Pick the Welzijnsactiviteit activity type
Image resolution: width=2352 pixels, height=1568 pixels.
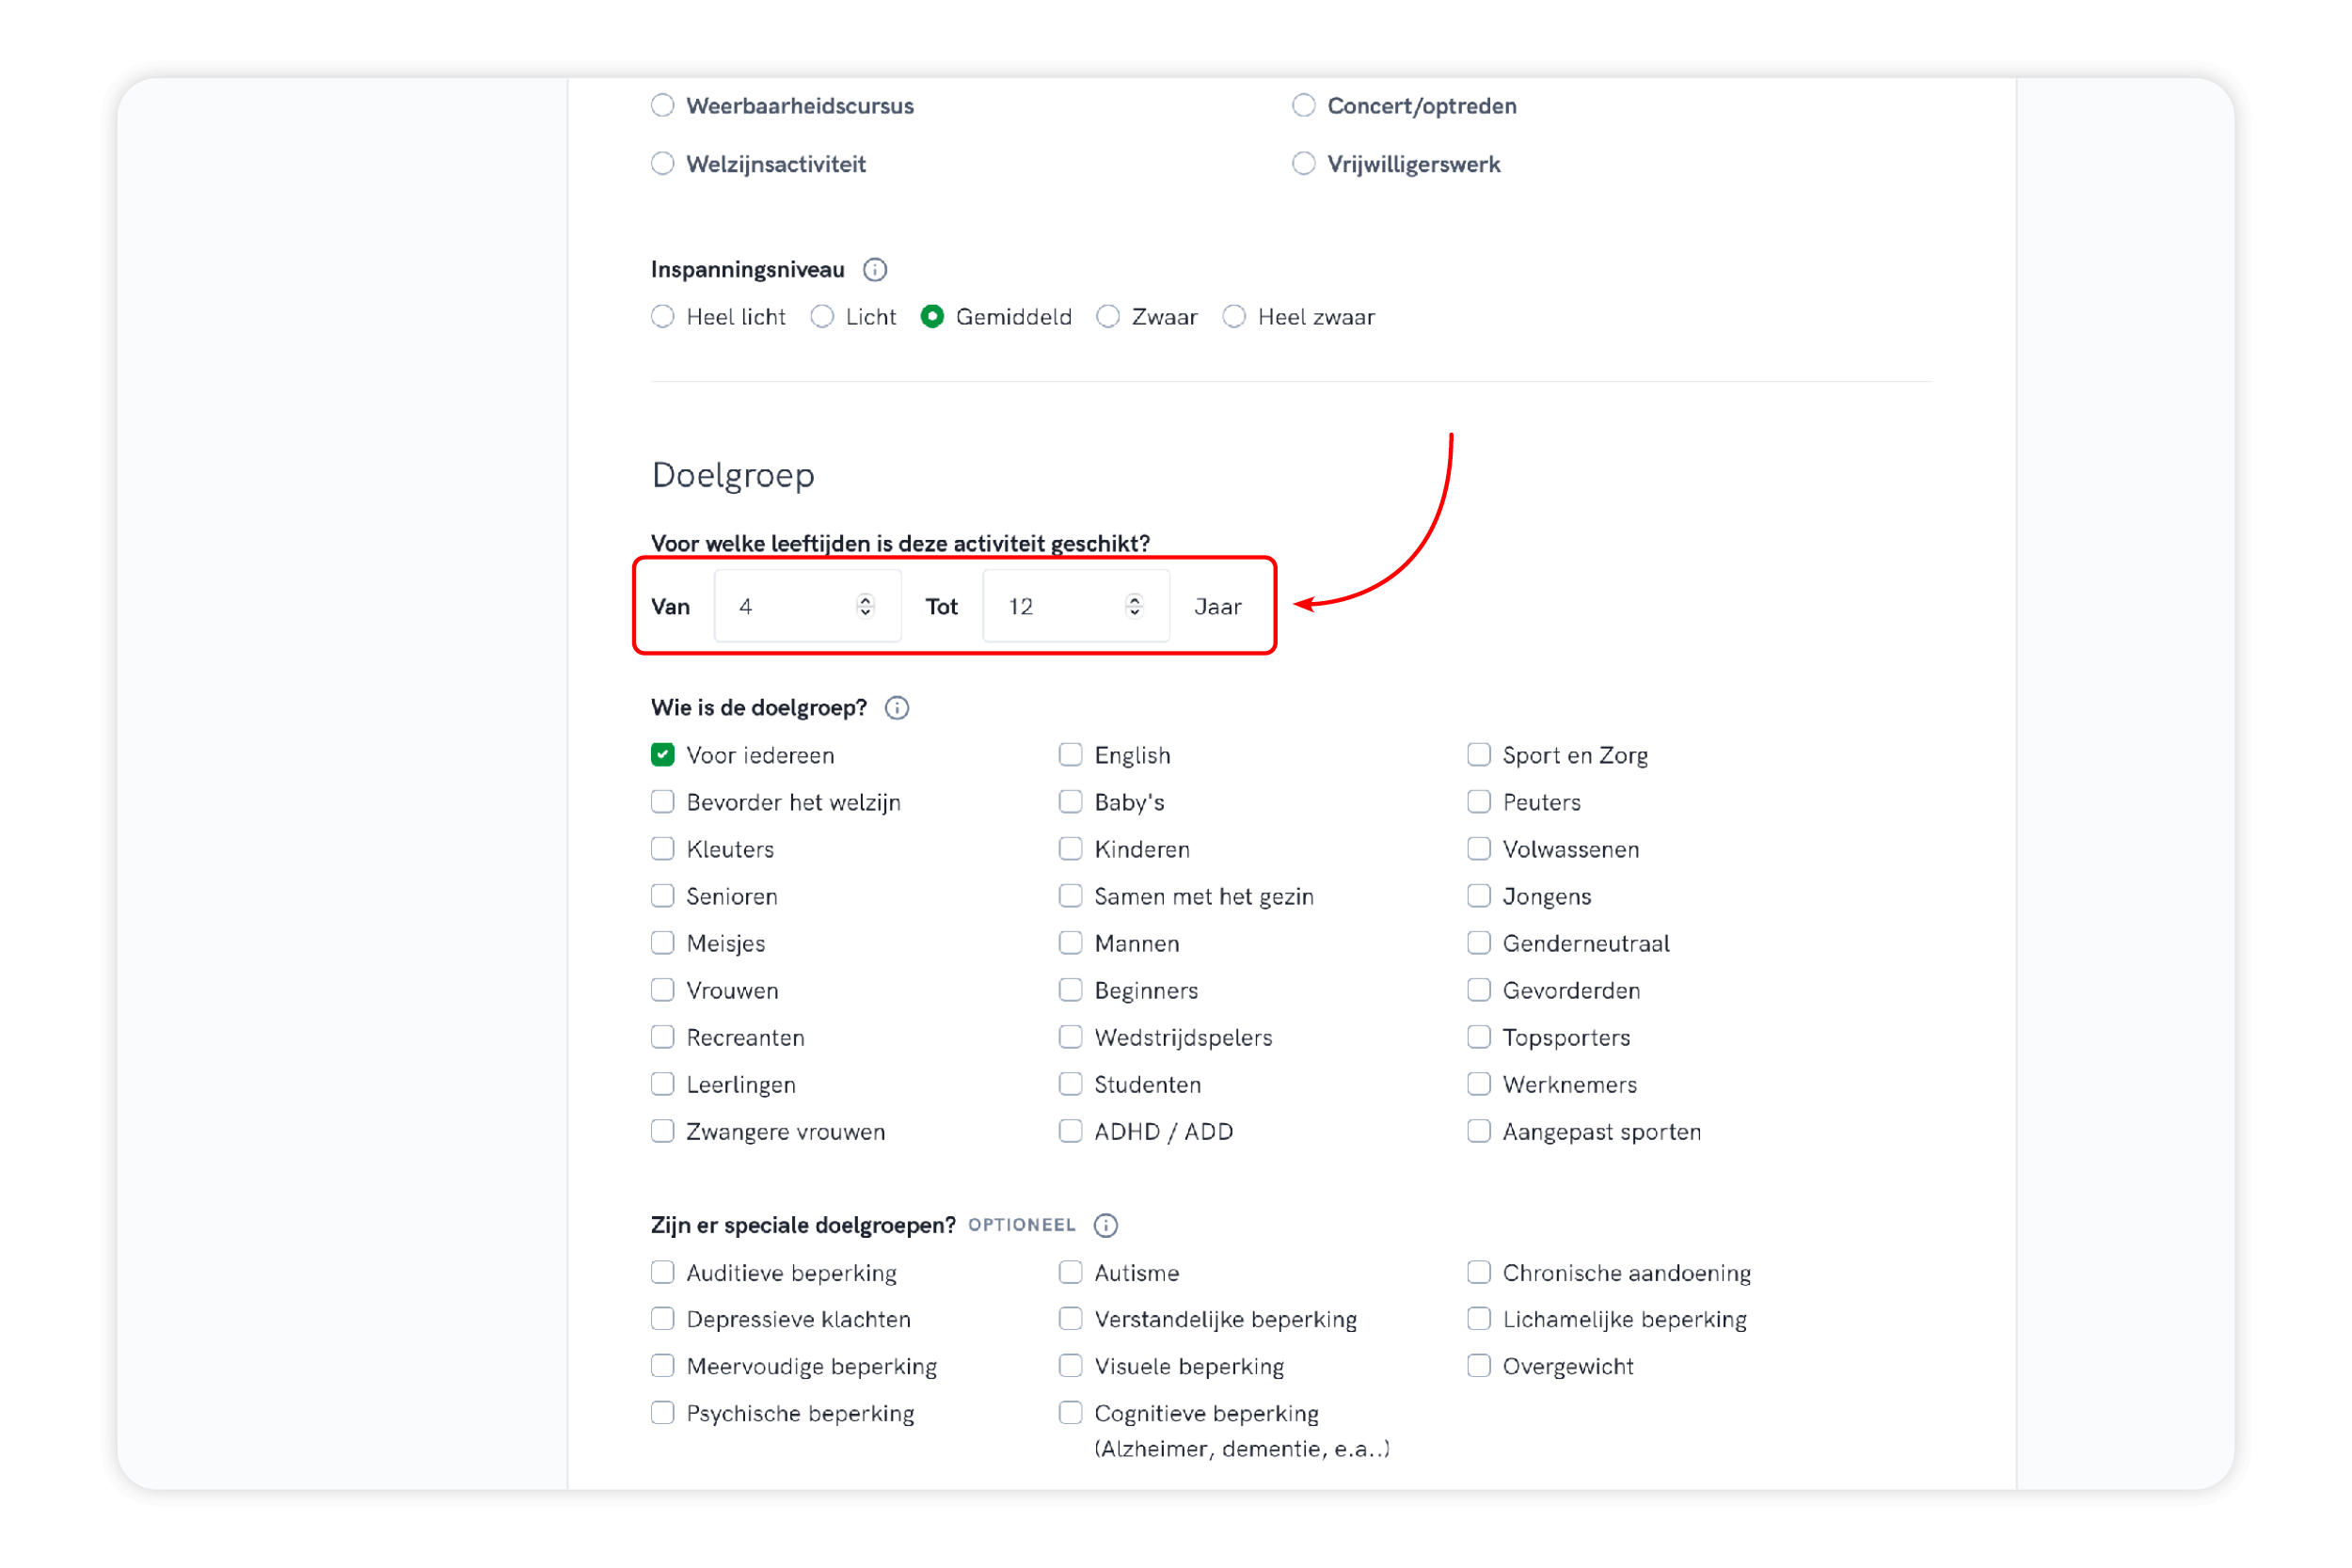point(663,164)
